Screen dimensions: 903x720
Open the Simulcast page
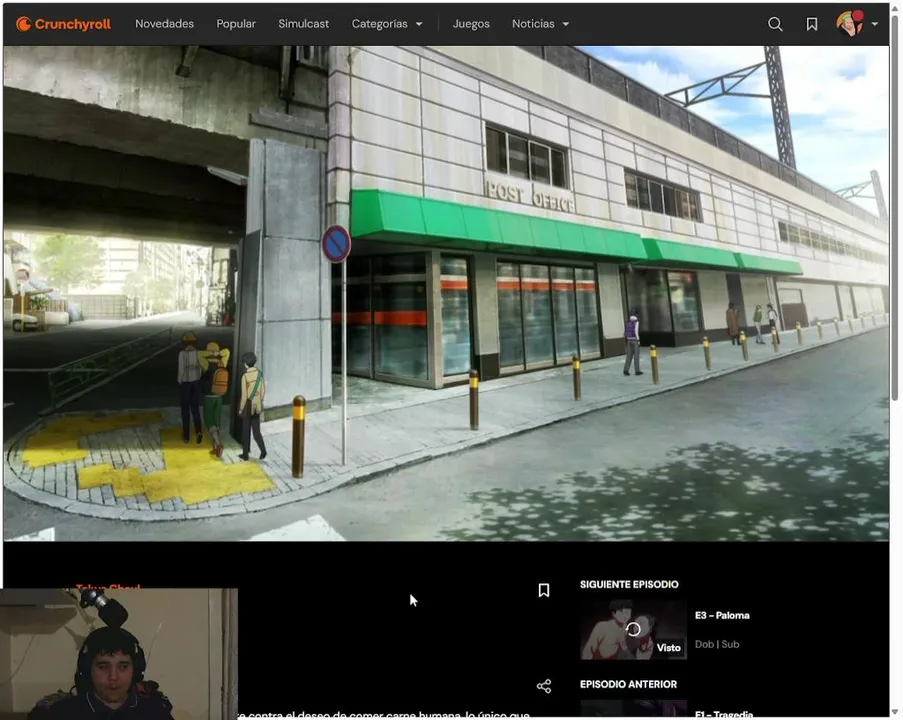click(303, 24)
